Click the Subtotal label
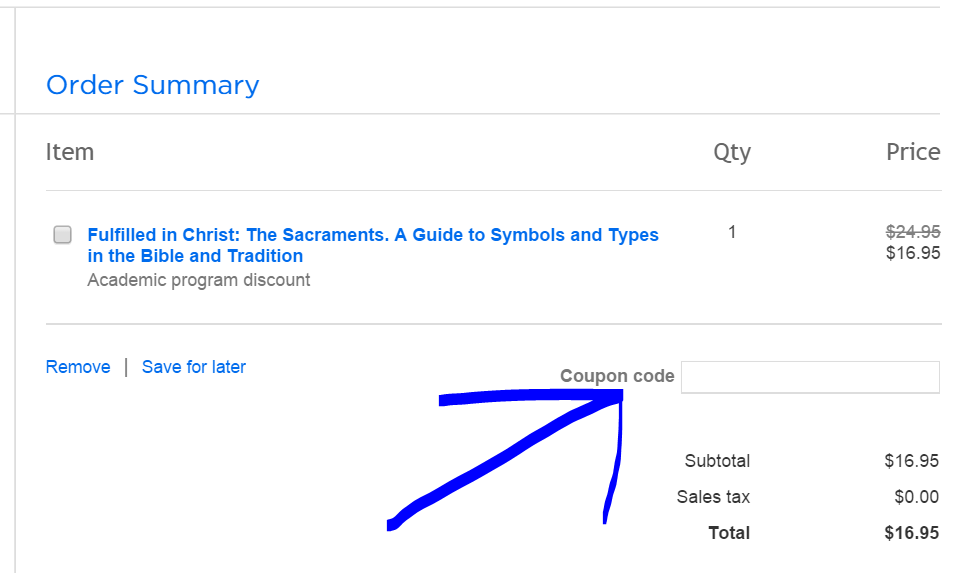 tap(717, 461)
